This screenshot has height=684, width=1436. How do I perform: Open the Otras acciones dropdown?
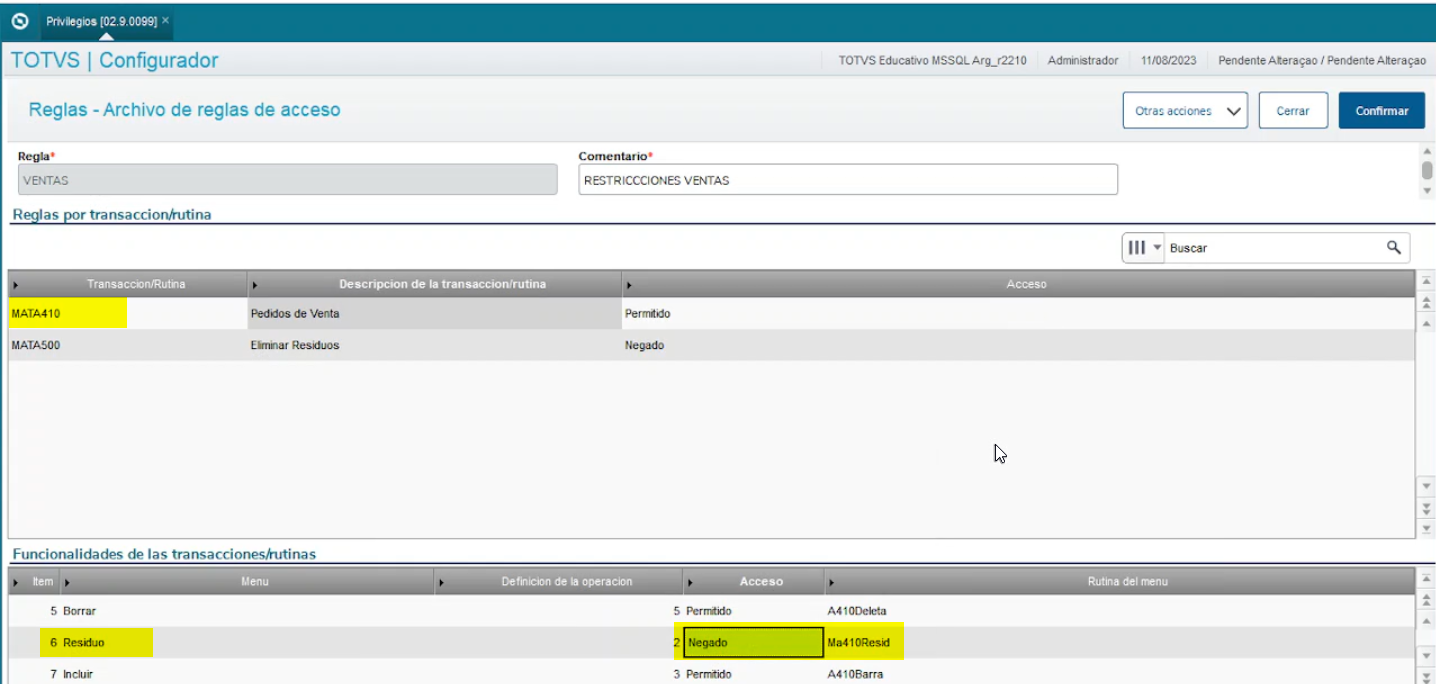1185,111
